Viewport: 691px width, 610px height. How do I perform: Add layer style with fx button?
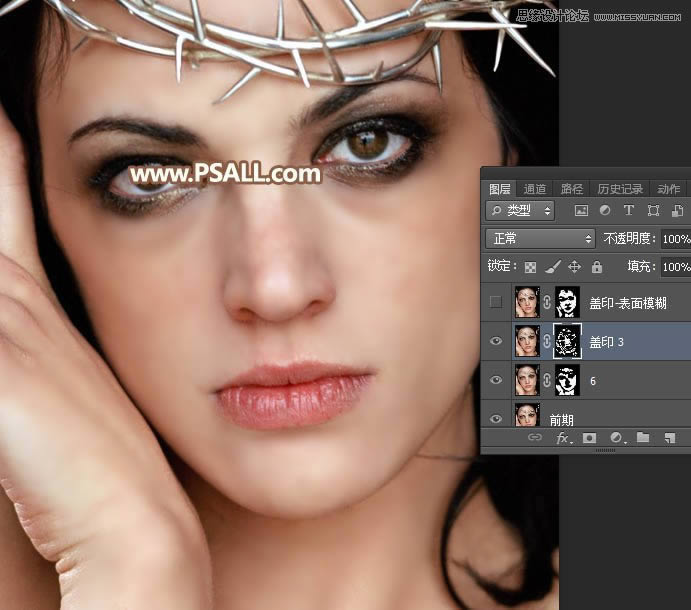(x=563, y=438)
